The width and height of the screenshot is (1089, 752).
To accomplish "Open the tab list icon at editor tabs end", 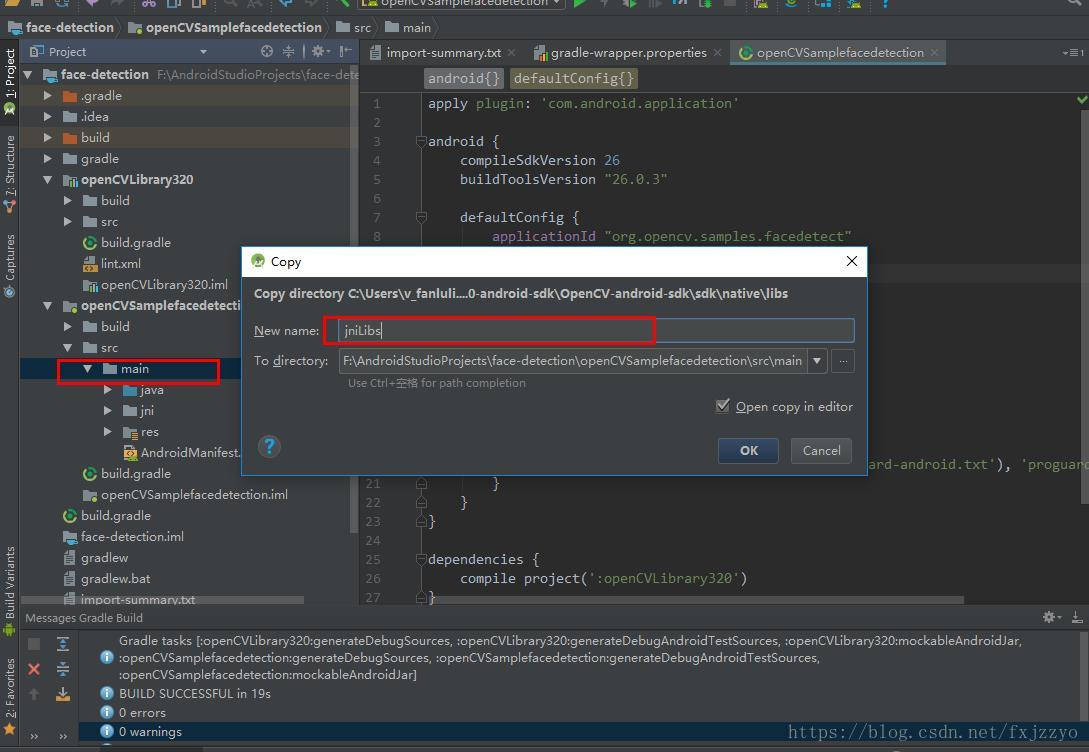I will [1073, 53].
